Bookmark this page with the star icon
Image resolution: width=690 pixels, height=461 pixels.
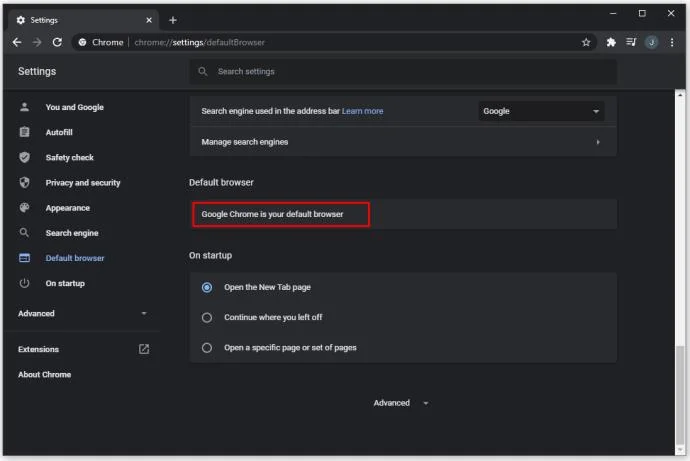click(x=586, y=42)
